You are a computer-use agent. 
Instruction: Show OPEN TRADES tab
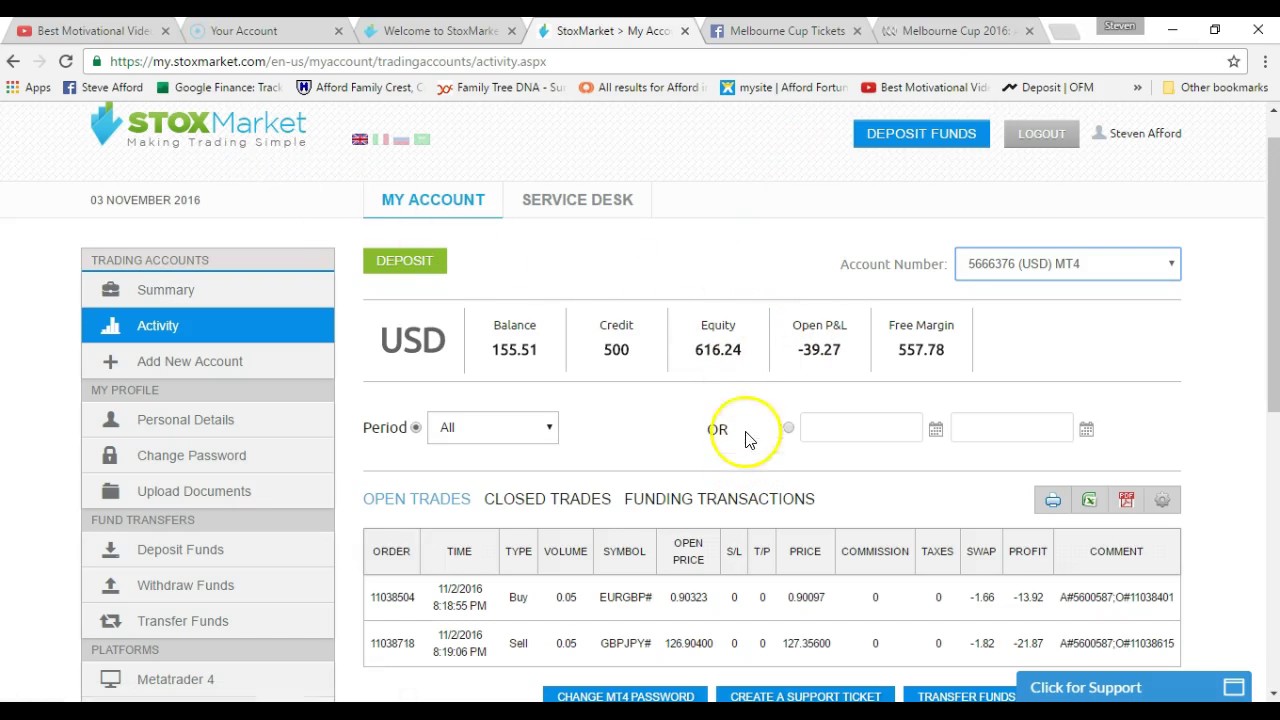tap(416, 499)
